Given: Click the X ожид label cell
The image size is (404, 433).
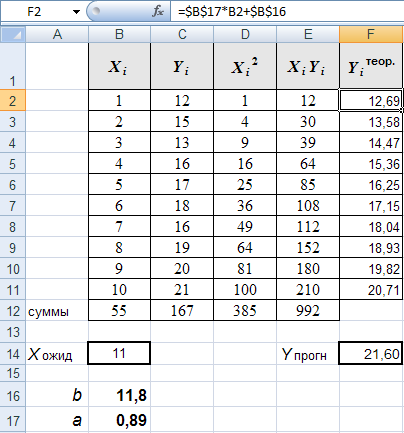Looking at the screenshot, I should 57,353.
